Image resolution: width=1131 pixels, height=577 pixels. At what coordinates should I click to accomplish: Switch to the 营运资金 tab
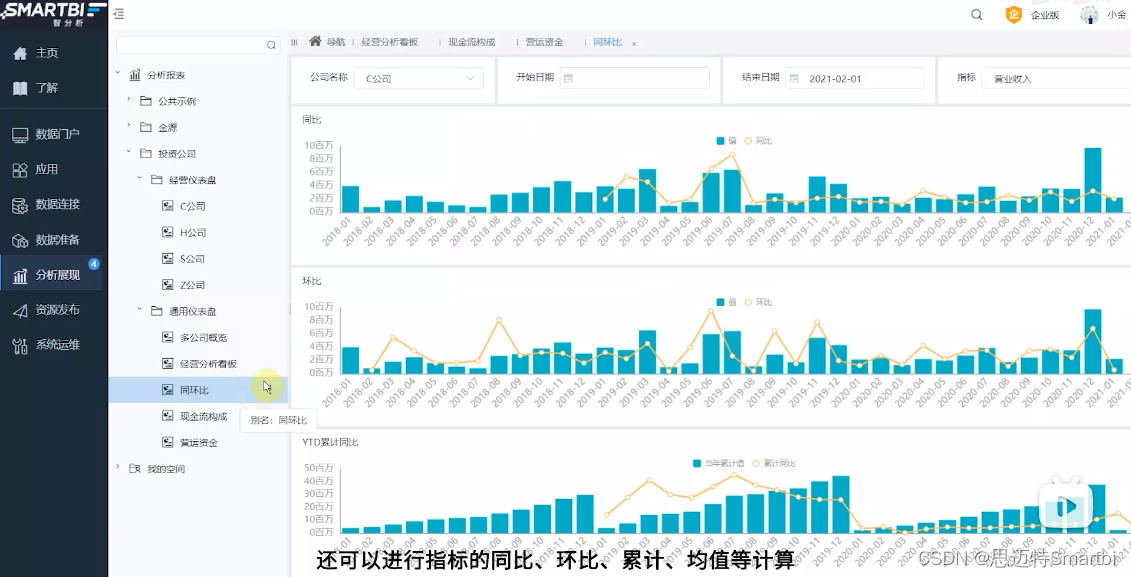tap(545, 42)
